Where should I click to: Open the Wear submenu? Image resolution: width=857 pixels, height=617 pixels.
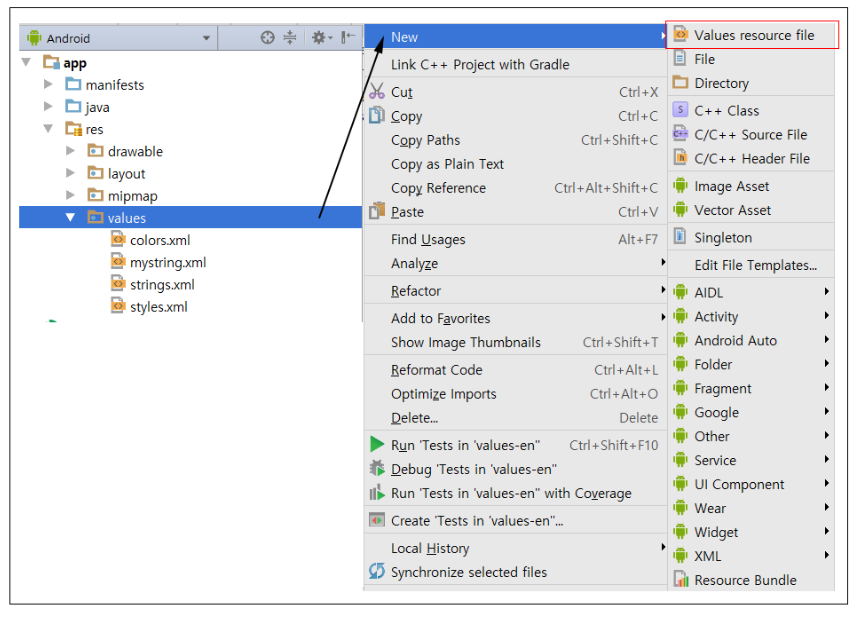(751, 508)
